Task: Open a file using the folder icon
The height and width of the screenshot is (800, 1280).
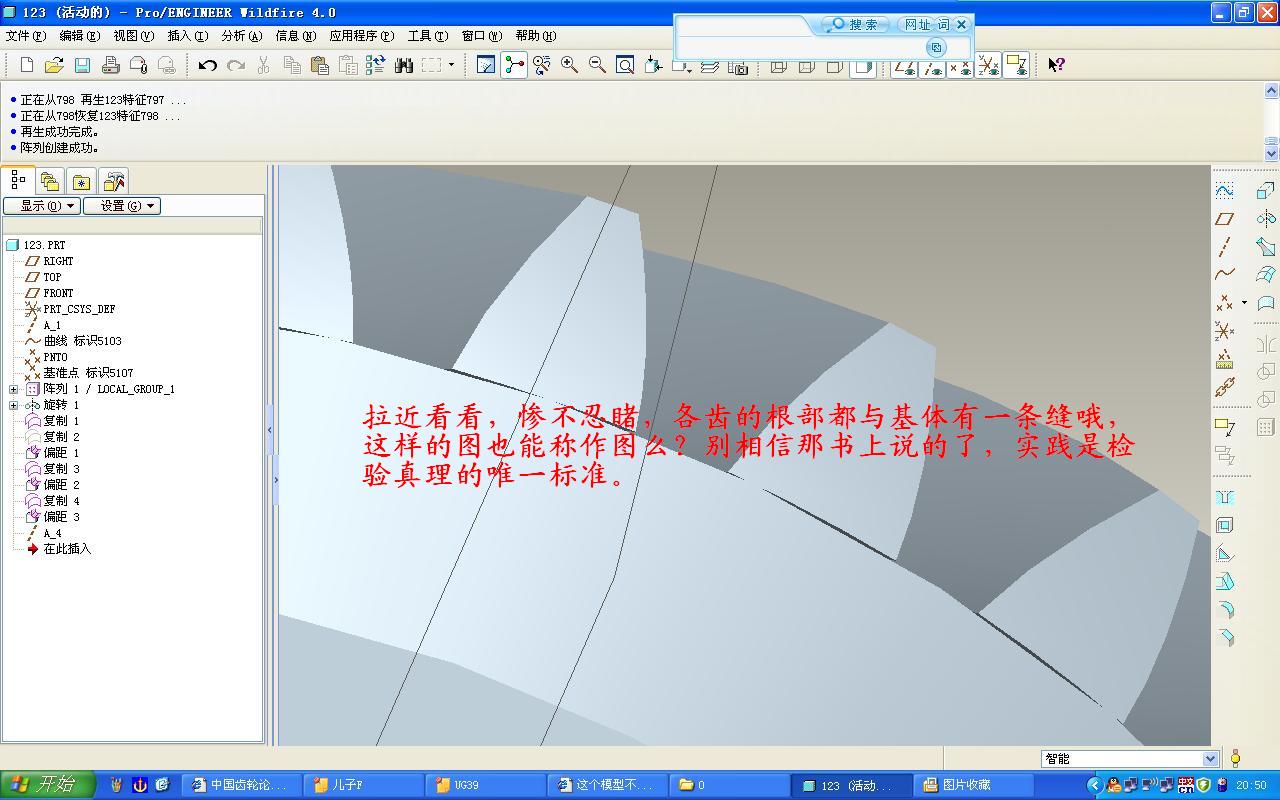Action: pyautogui.click(x=54, y=65)
